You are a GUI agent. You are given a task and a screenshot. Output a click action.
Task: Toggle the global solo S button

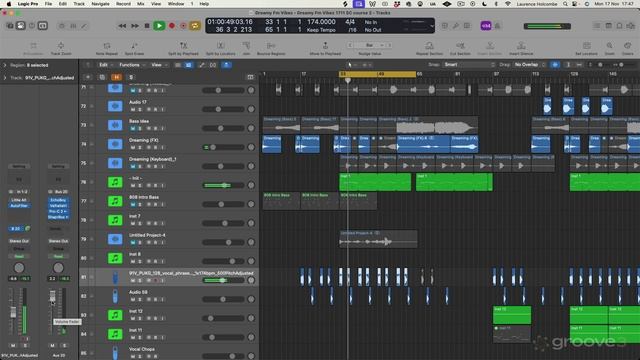click(131, 77)
